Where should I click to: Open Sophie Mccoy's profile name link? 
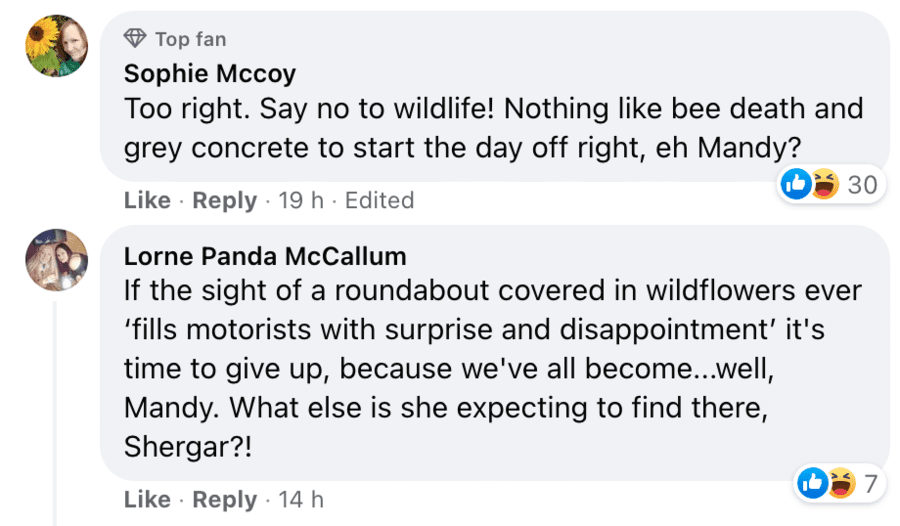pyautogui.click(x=210, y=73)
